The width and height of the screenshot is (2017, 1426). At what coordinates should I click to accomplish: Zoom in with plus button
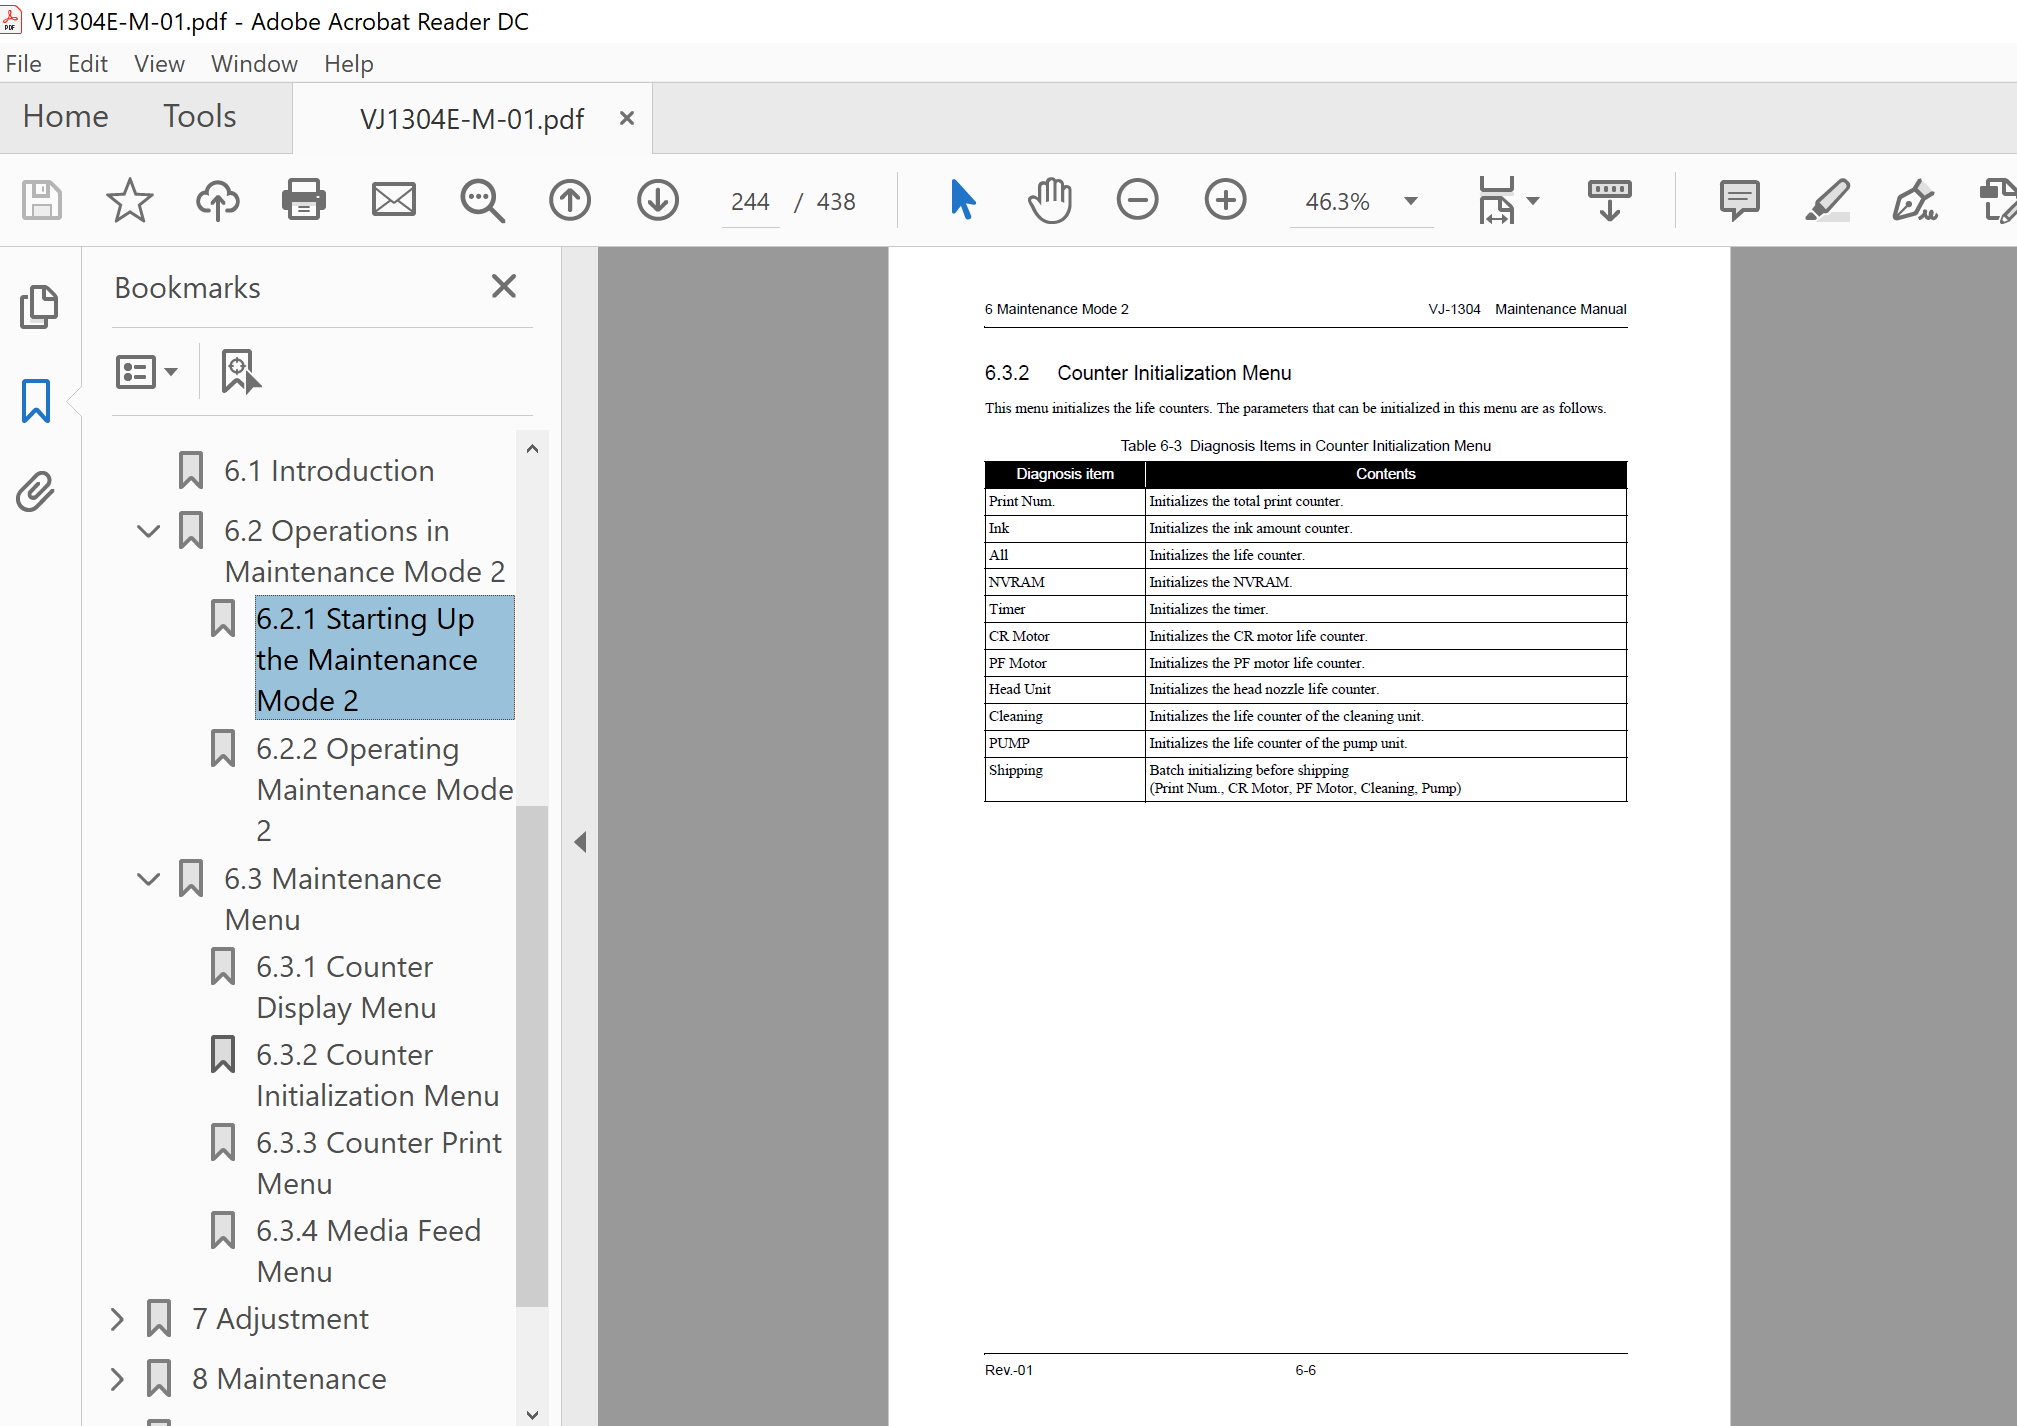tap(1225, 200)
